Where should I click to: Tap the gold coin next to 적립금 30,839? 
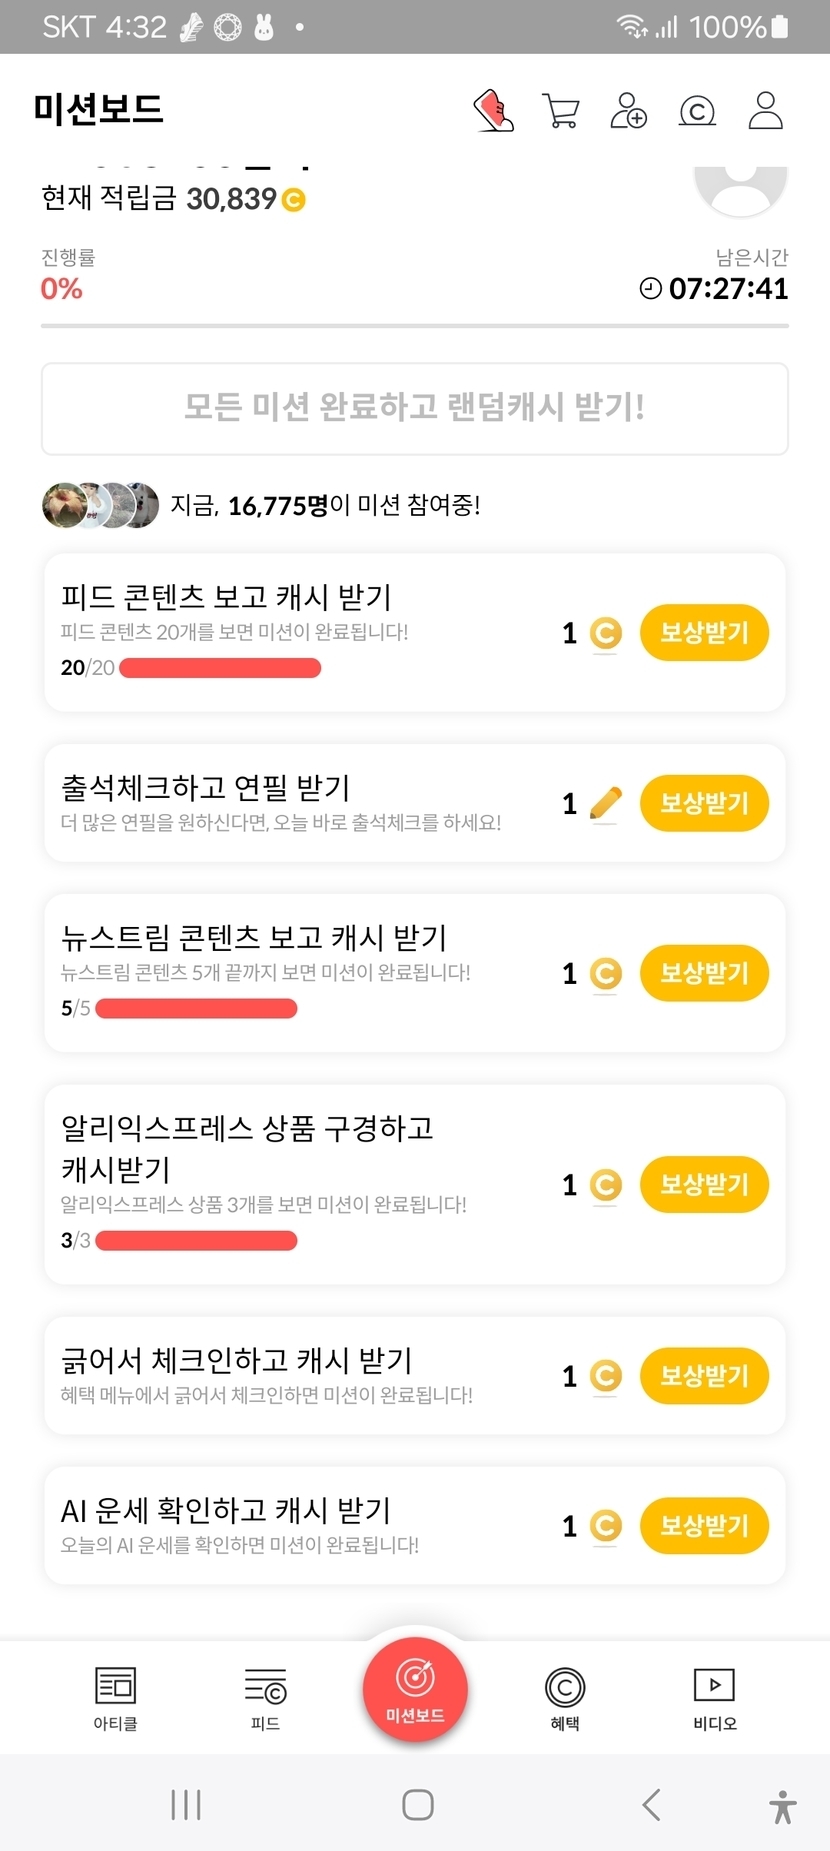294,200
